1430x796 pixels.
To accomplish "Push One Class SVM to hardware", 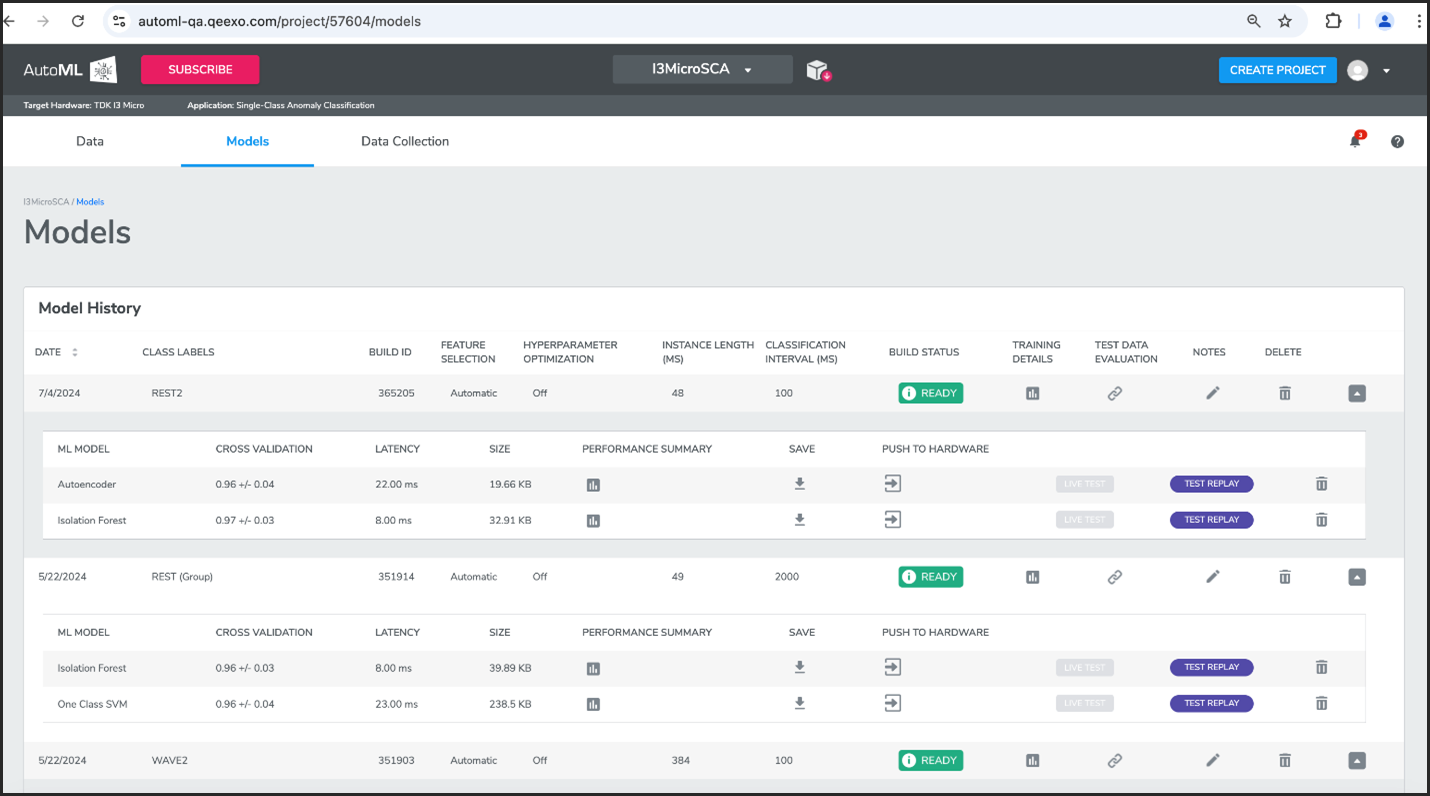I will point(893,703).
